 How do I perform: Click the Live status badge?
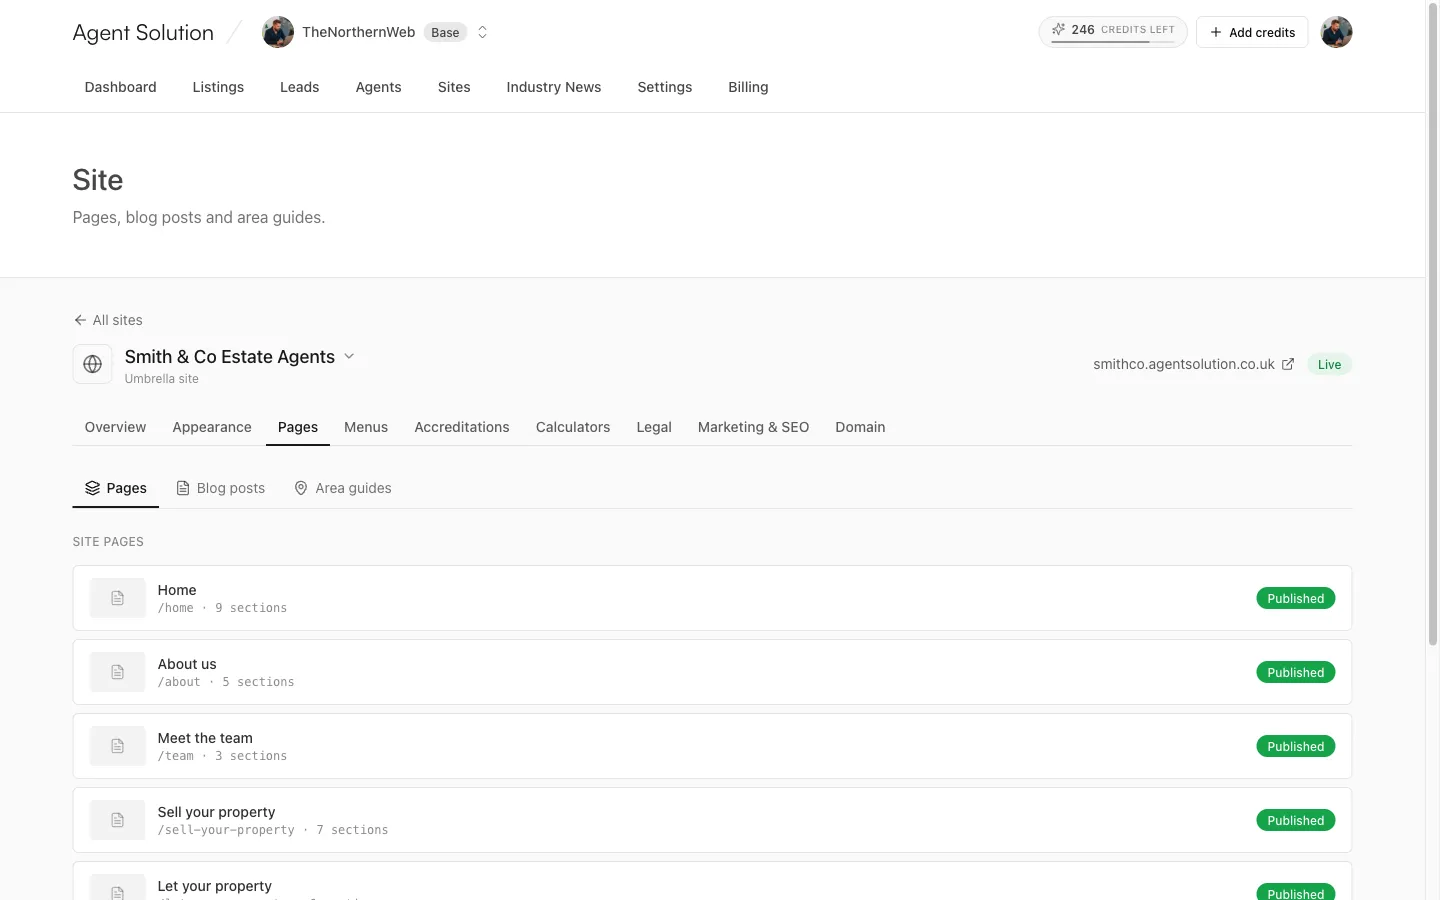coord(1329,364)
